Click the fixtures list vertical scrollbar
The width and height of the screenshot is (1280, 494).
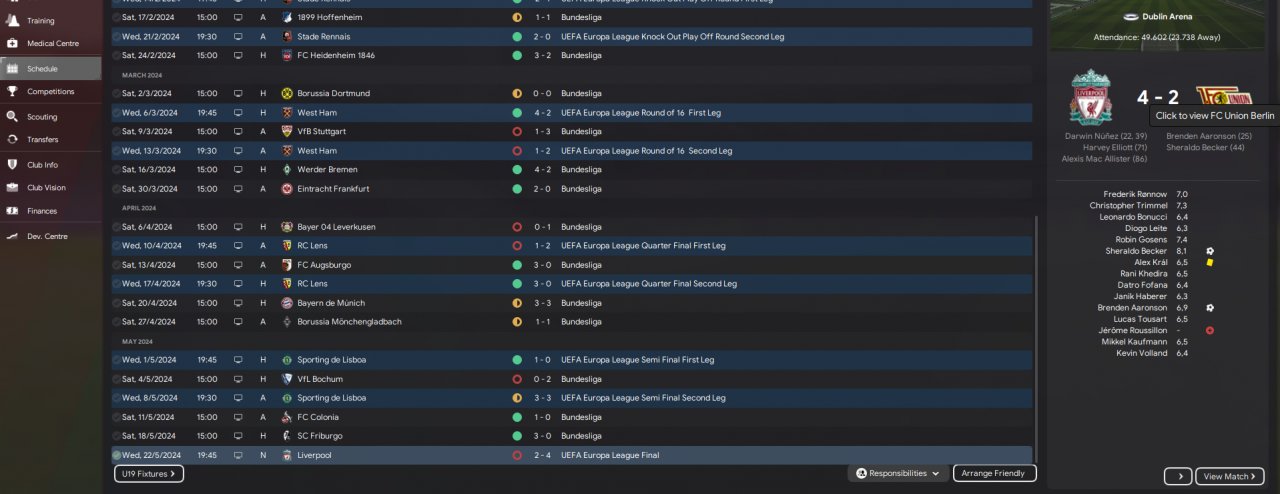[1039, 340]
